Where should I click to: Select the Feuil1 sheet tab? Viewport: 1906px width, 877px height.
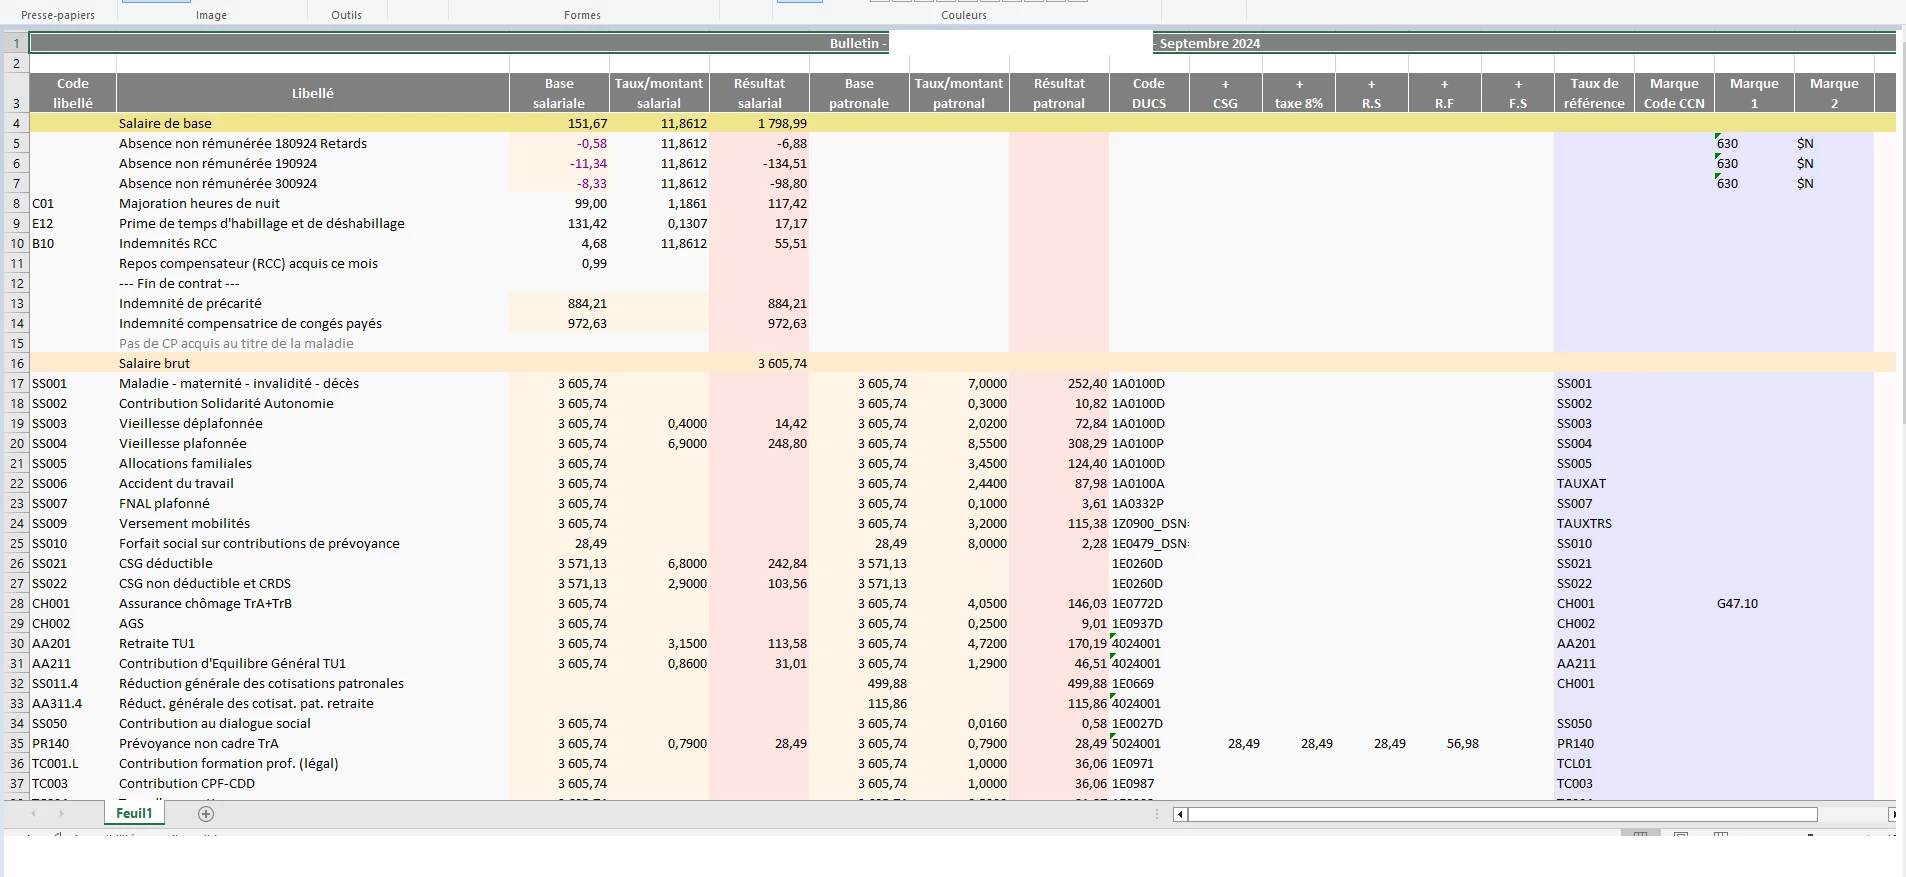click(x=134, y=814)
